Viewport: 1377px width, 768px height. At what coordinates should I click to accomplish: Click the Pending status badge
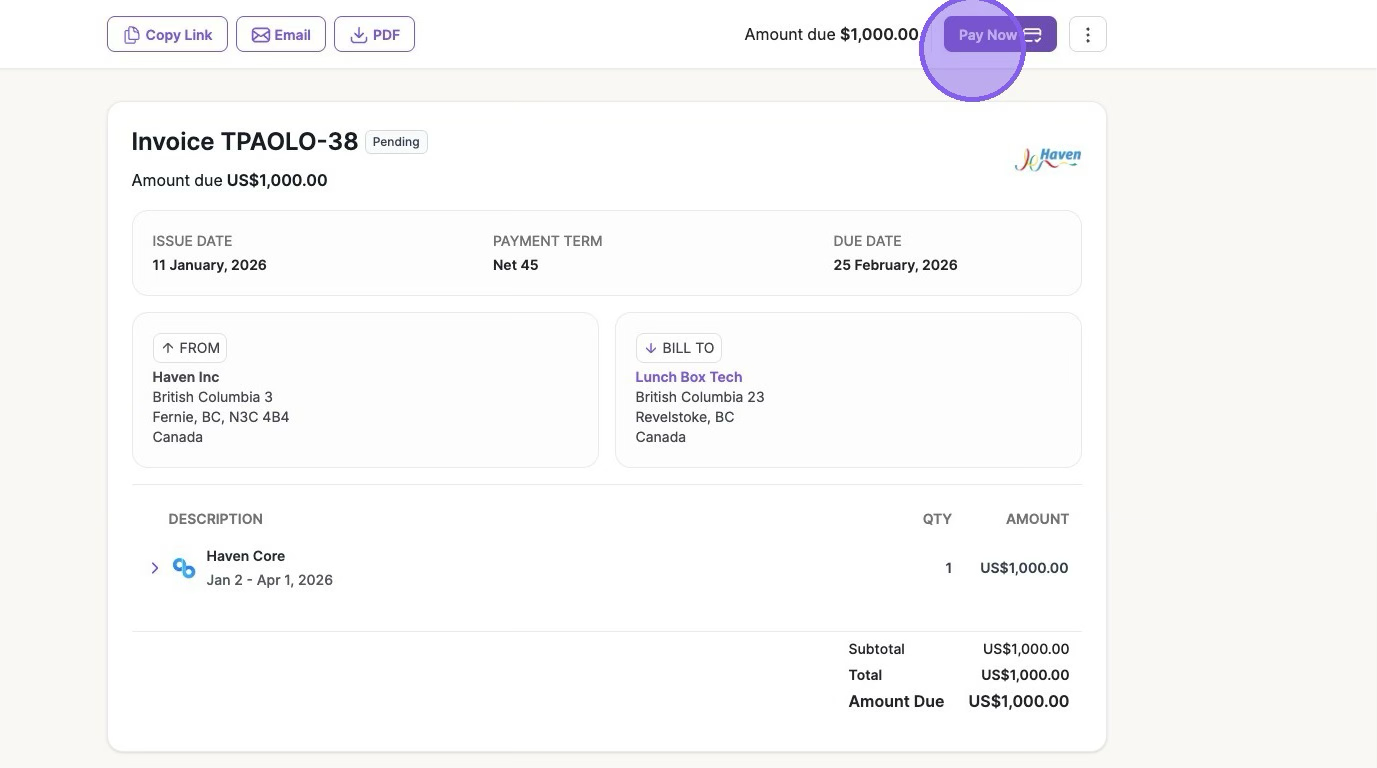(x=396, y=142)
